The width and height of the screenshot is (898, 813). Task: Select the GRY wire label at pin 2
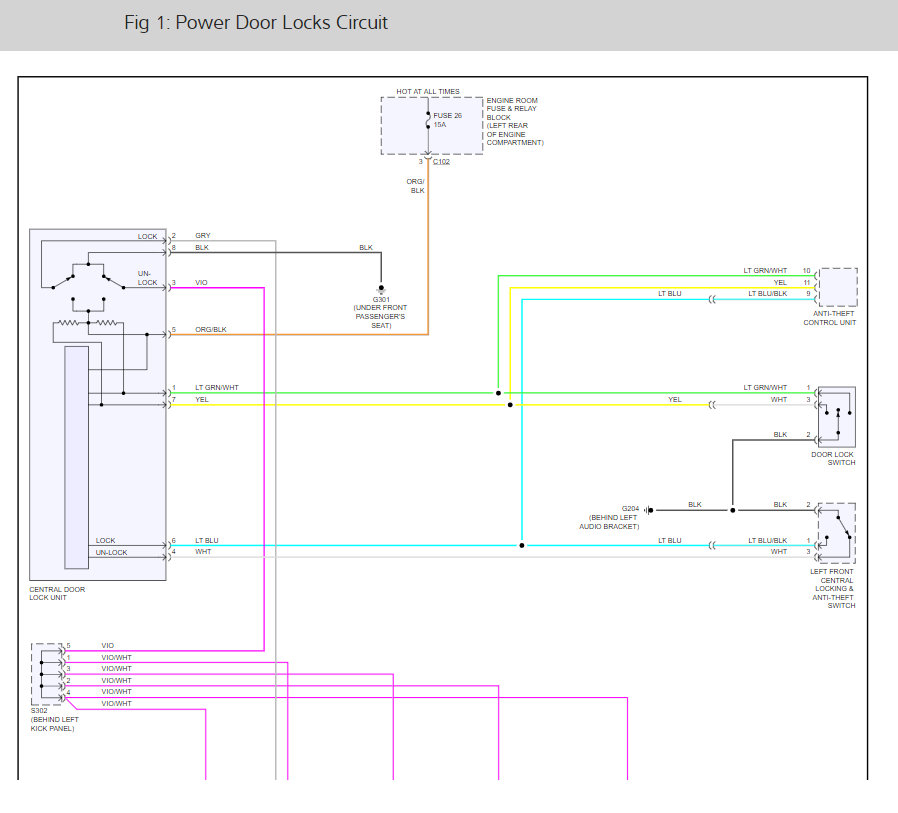coord(203,236)
